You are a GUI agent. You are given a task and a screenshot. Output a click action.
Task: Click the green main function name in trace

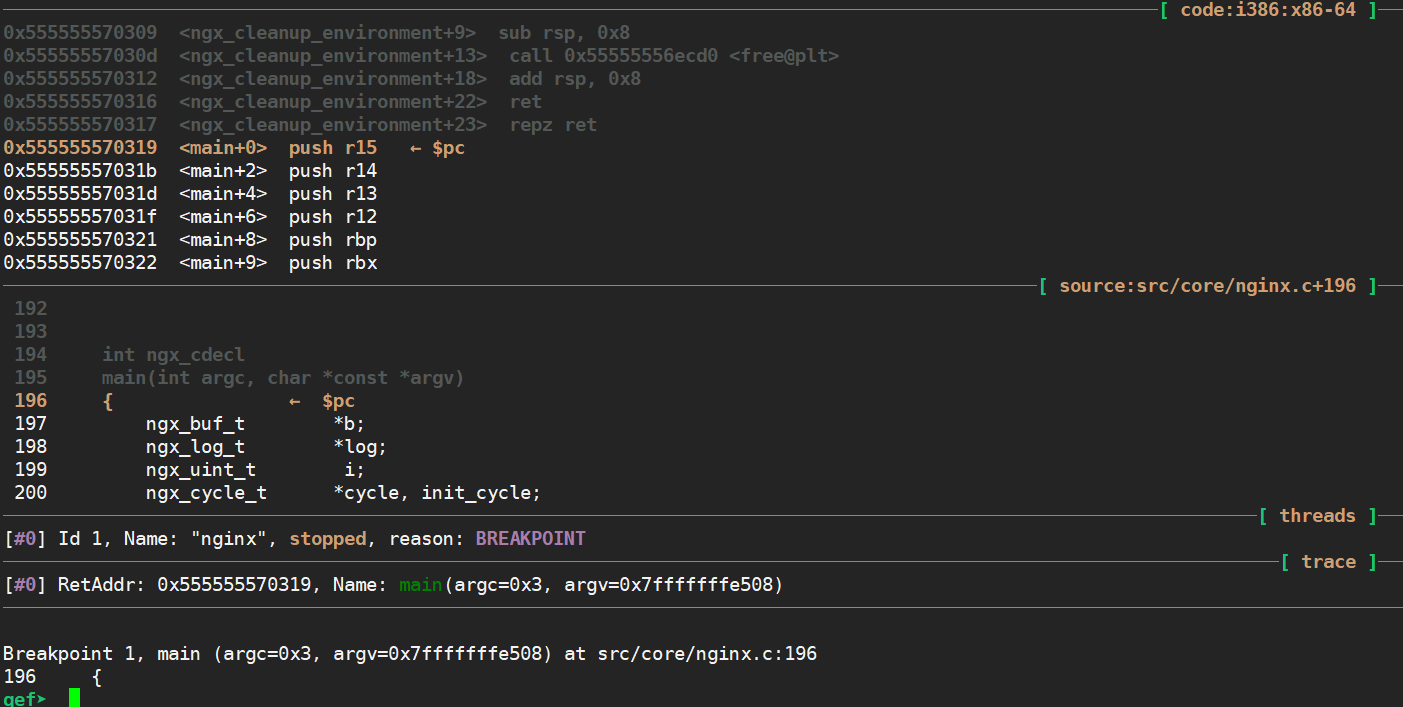tap(420, 585)
